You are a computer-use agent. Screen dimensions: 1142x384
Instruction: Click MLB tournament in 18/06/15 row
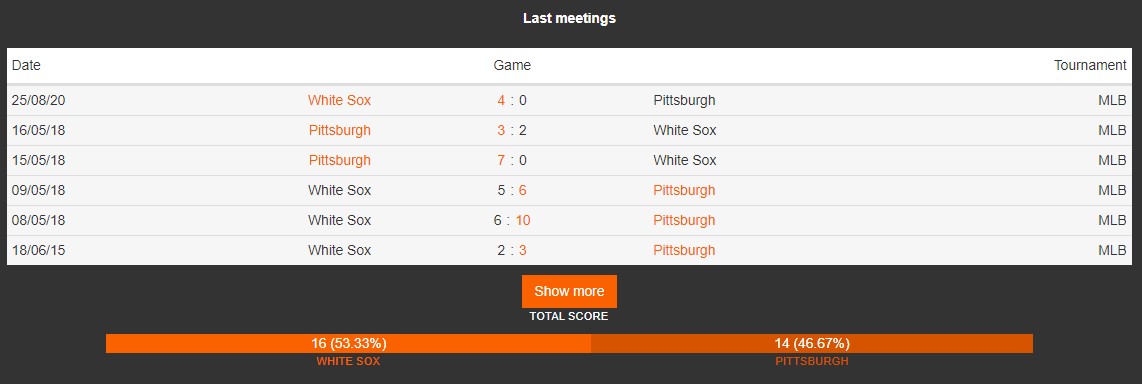1112,250
